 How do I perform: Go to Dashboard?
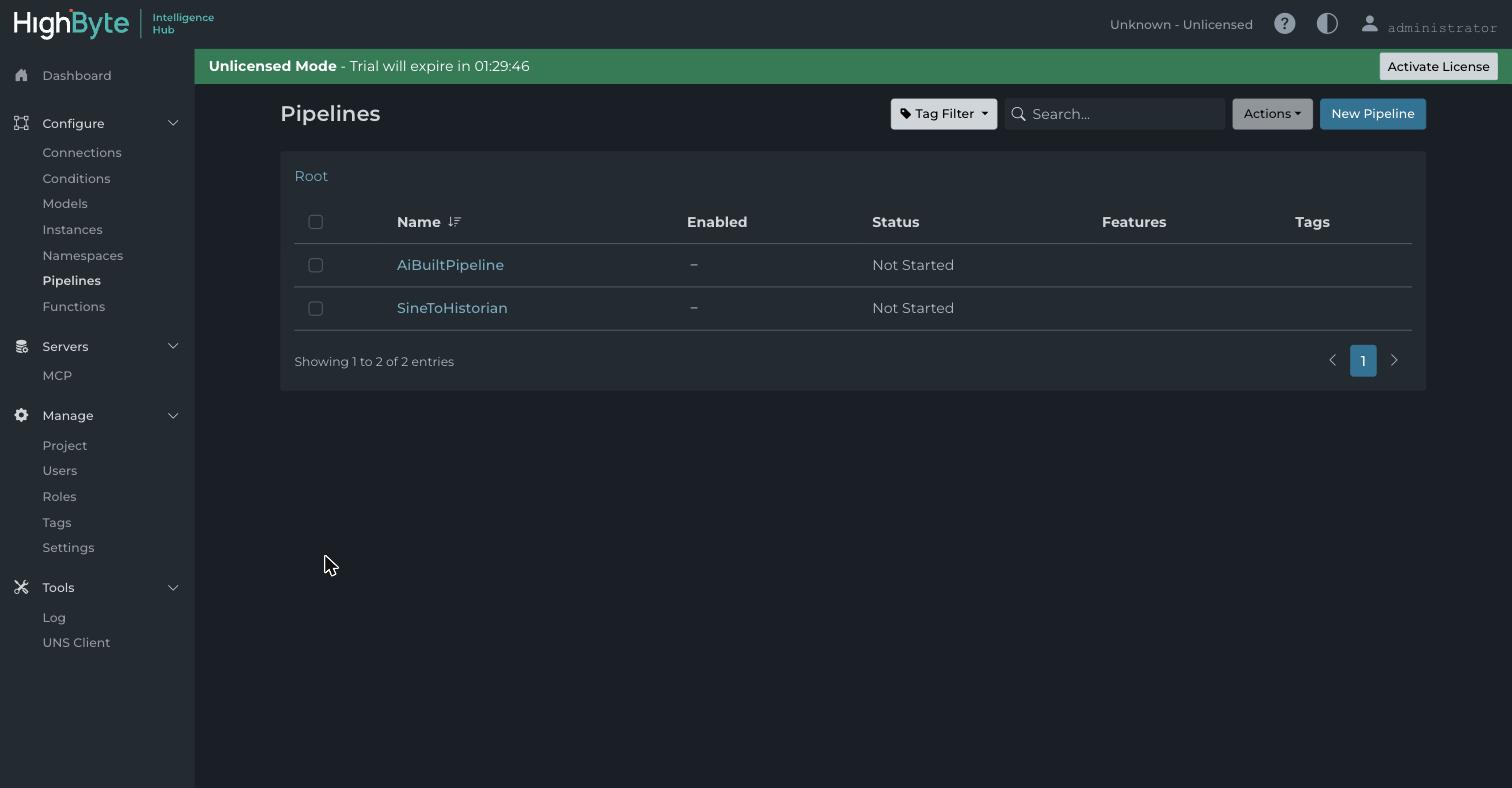click(x=77, y=75)
